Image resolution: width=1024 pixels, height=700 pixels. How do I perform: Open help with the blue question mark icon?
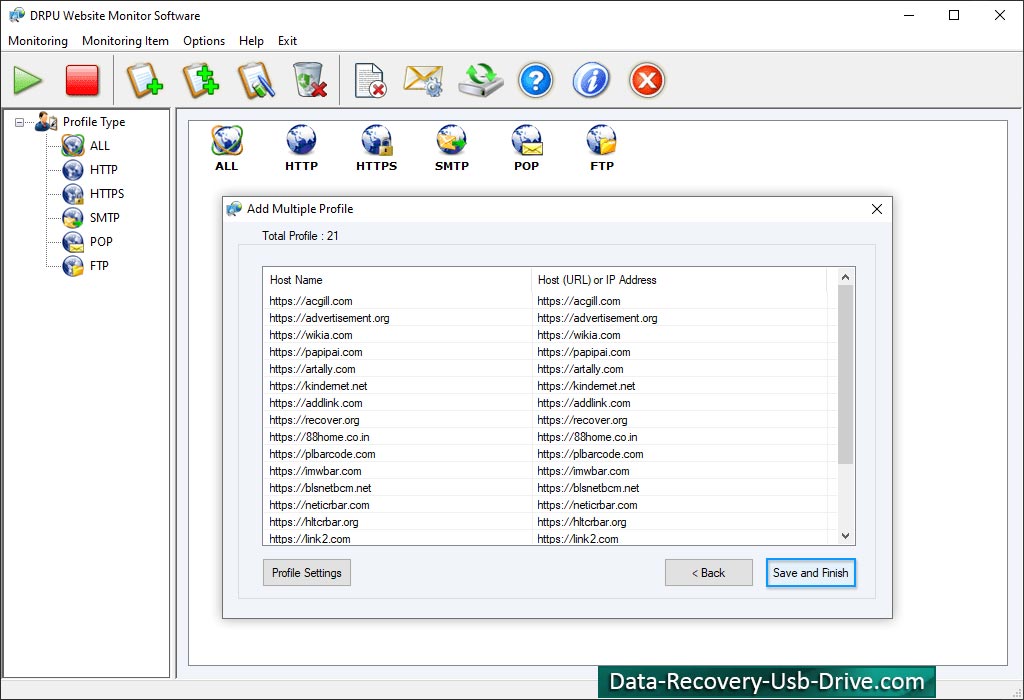pyautogui.click(x=536, y=81)
